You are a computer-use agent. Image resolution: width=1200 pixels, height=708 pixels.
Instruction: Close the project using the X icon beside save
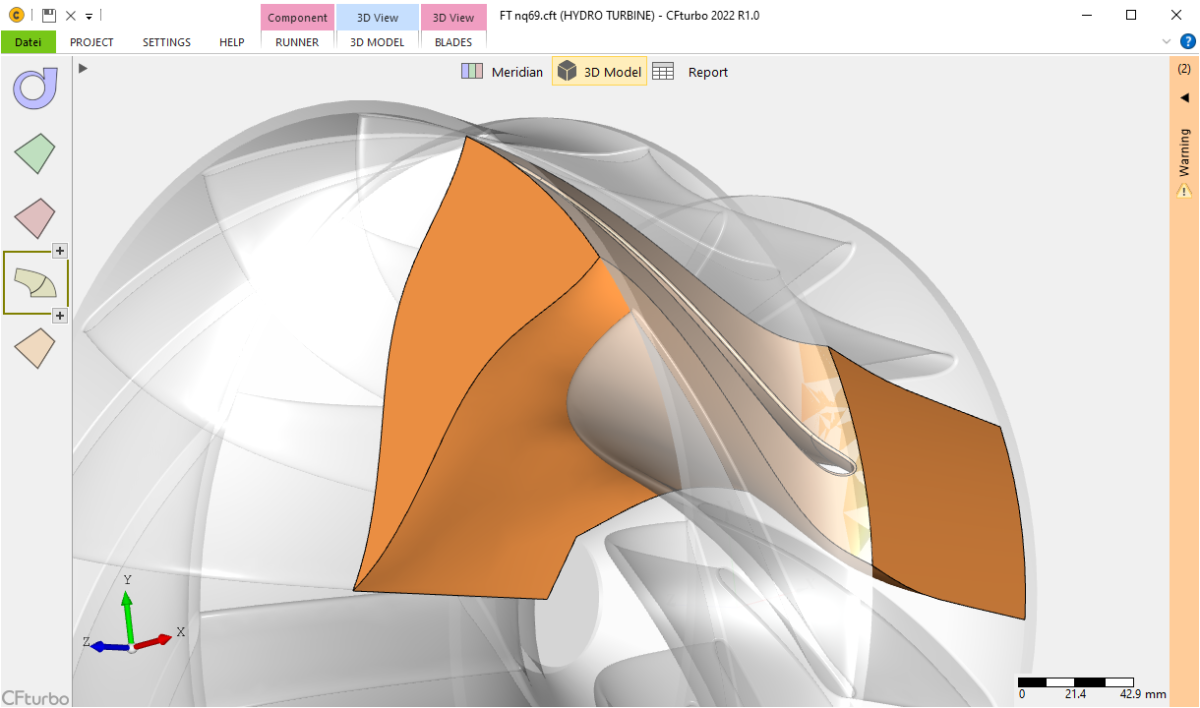click(x=70, y=16)
